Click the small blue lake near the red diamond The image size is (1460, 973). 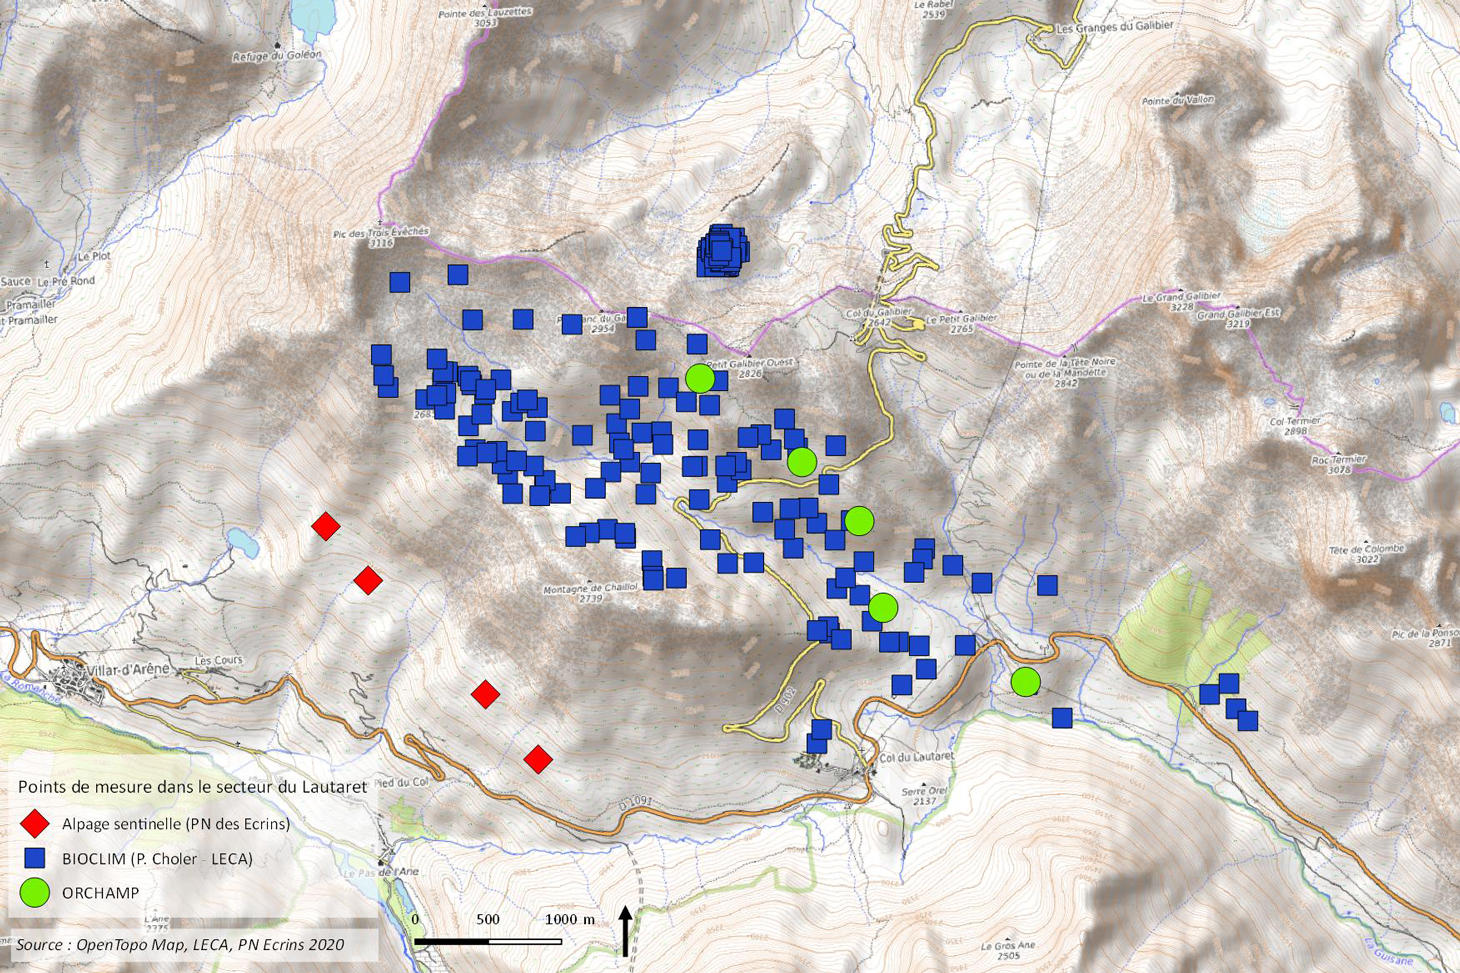241,542
